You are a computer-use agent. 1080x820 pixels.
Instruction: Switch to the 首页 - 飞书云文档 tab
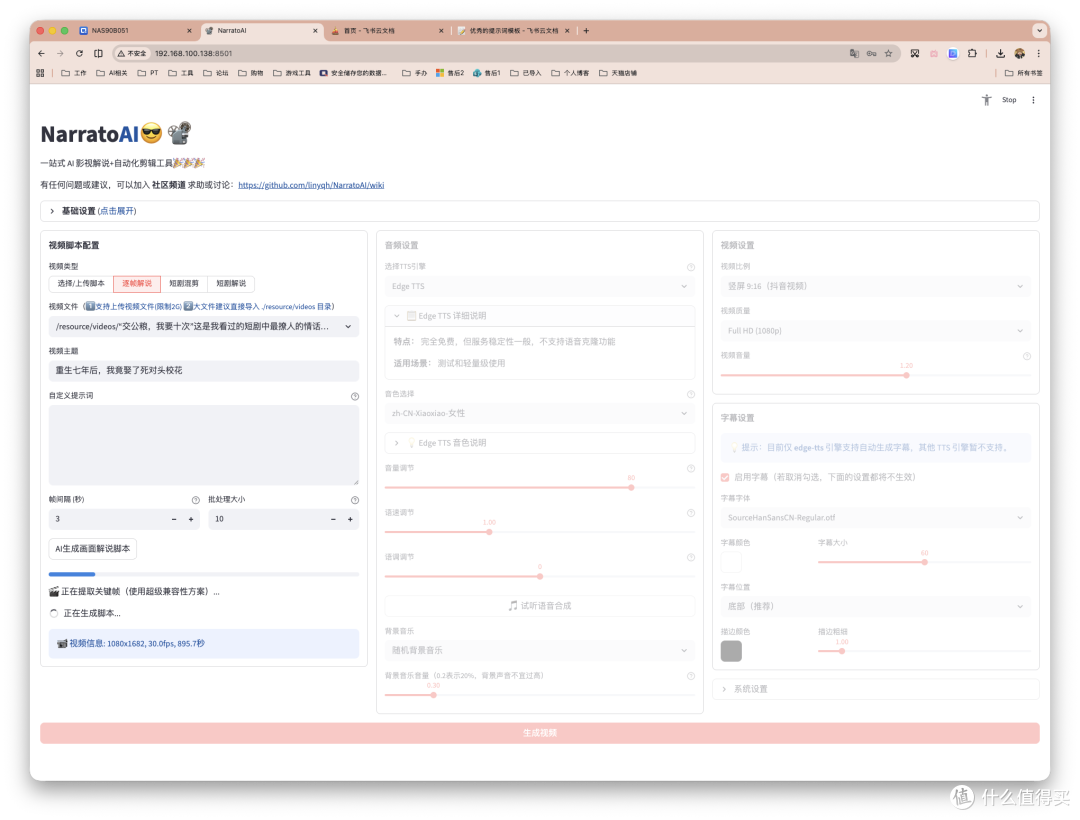pos(387,31)
